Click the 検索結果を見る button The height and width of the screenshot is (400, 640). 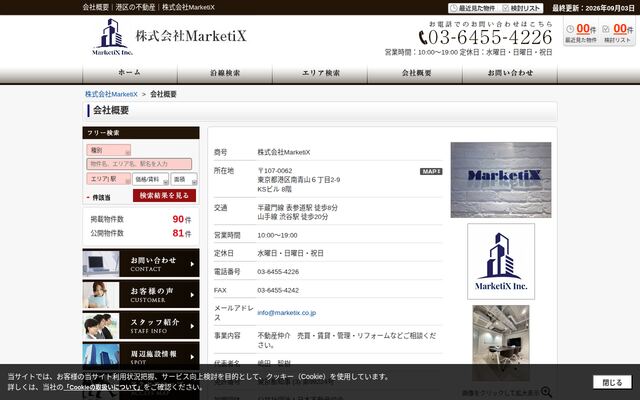tap(164, 196)
